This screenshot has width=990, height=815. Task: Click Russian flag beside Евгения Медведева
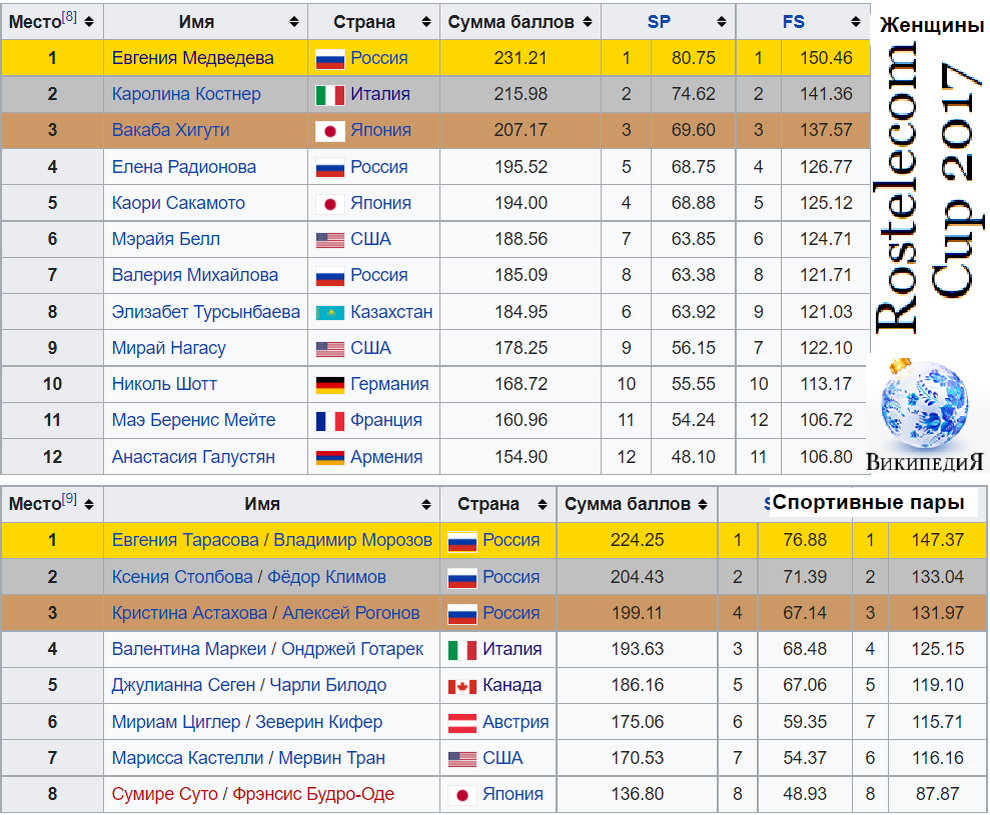pyautogui.click(x=330, y=59)
